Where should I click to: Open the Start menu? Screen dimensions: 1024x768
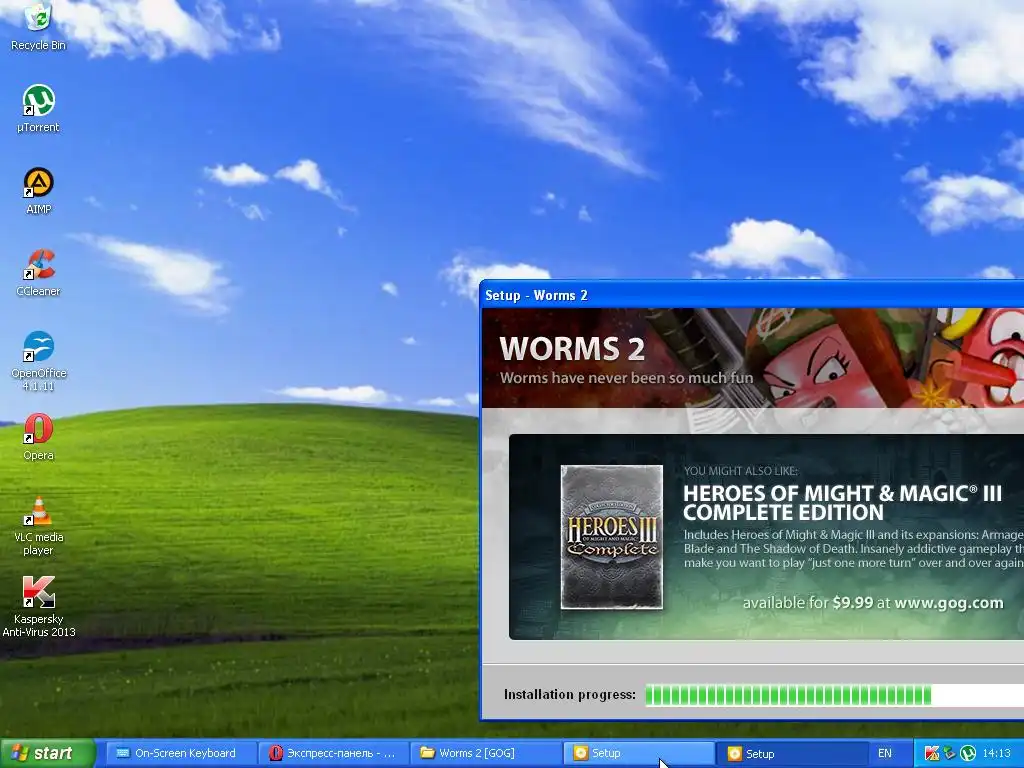[x=48, y=753]
